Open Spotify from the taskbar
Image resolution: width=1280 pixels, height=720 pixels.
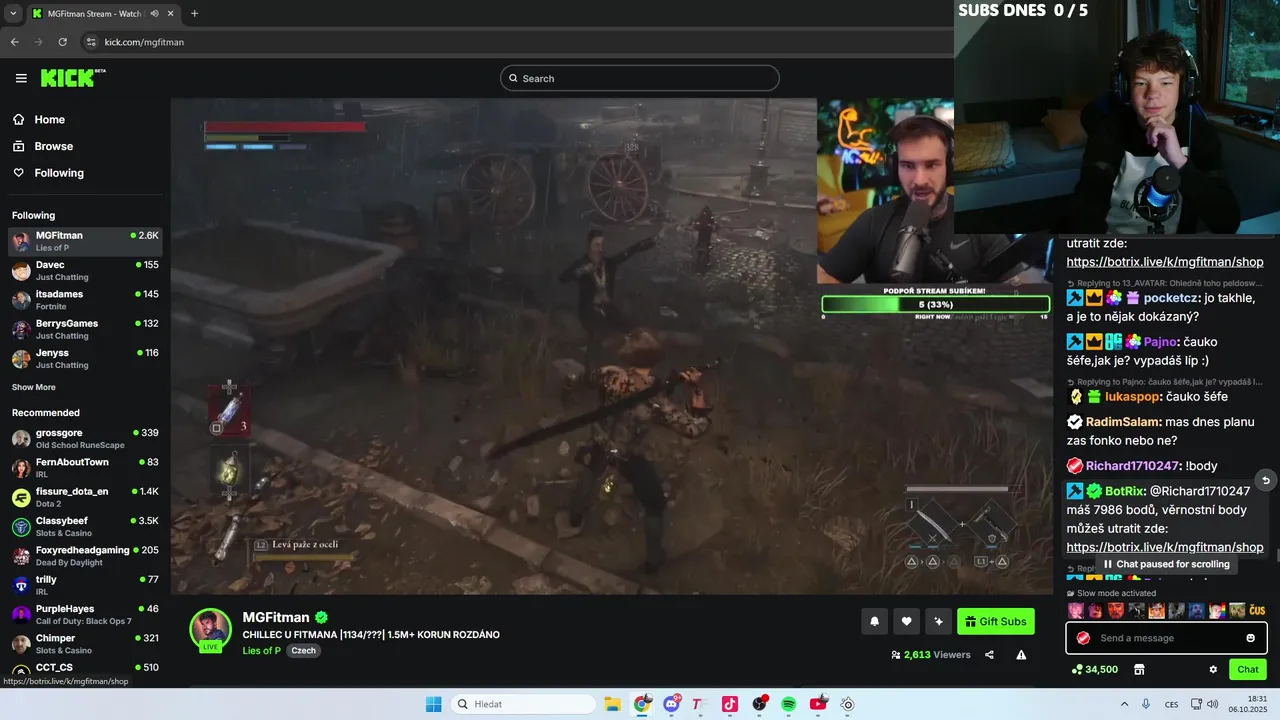[x=788, y=704]
